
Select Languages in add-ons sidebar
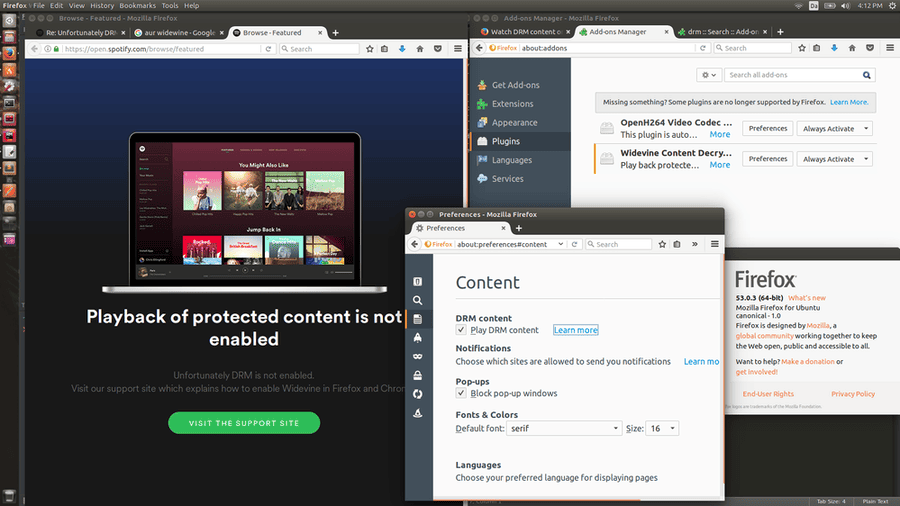521,160
